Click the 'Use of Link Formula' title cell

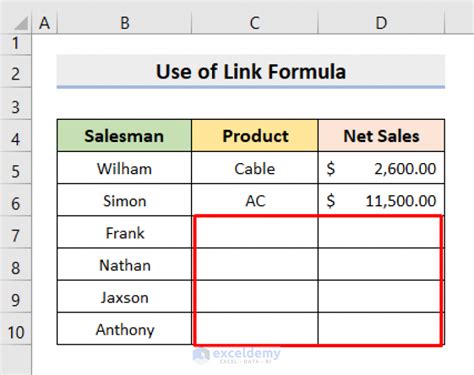[x=251, y=71]
